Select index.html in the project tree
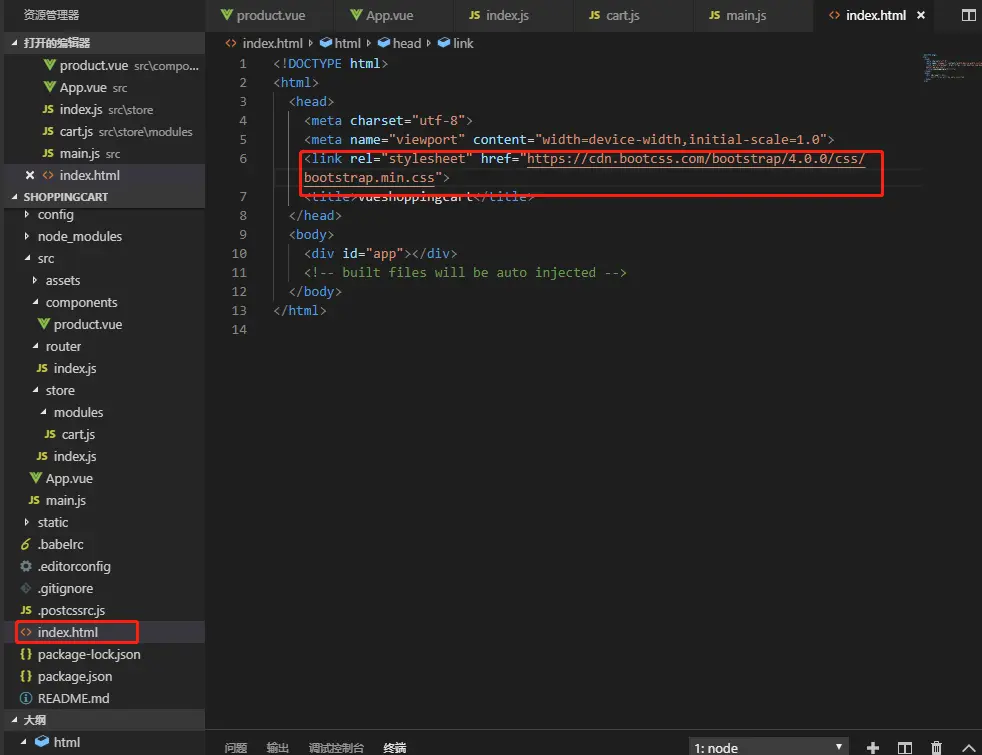 pyautogui.click(x=104, y=632)
